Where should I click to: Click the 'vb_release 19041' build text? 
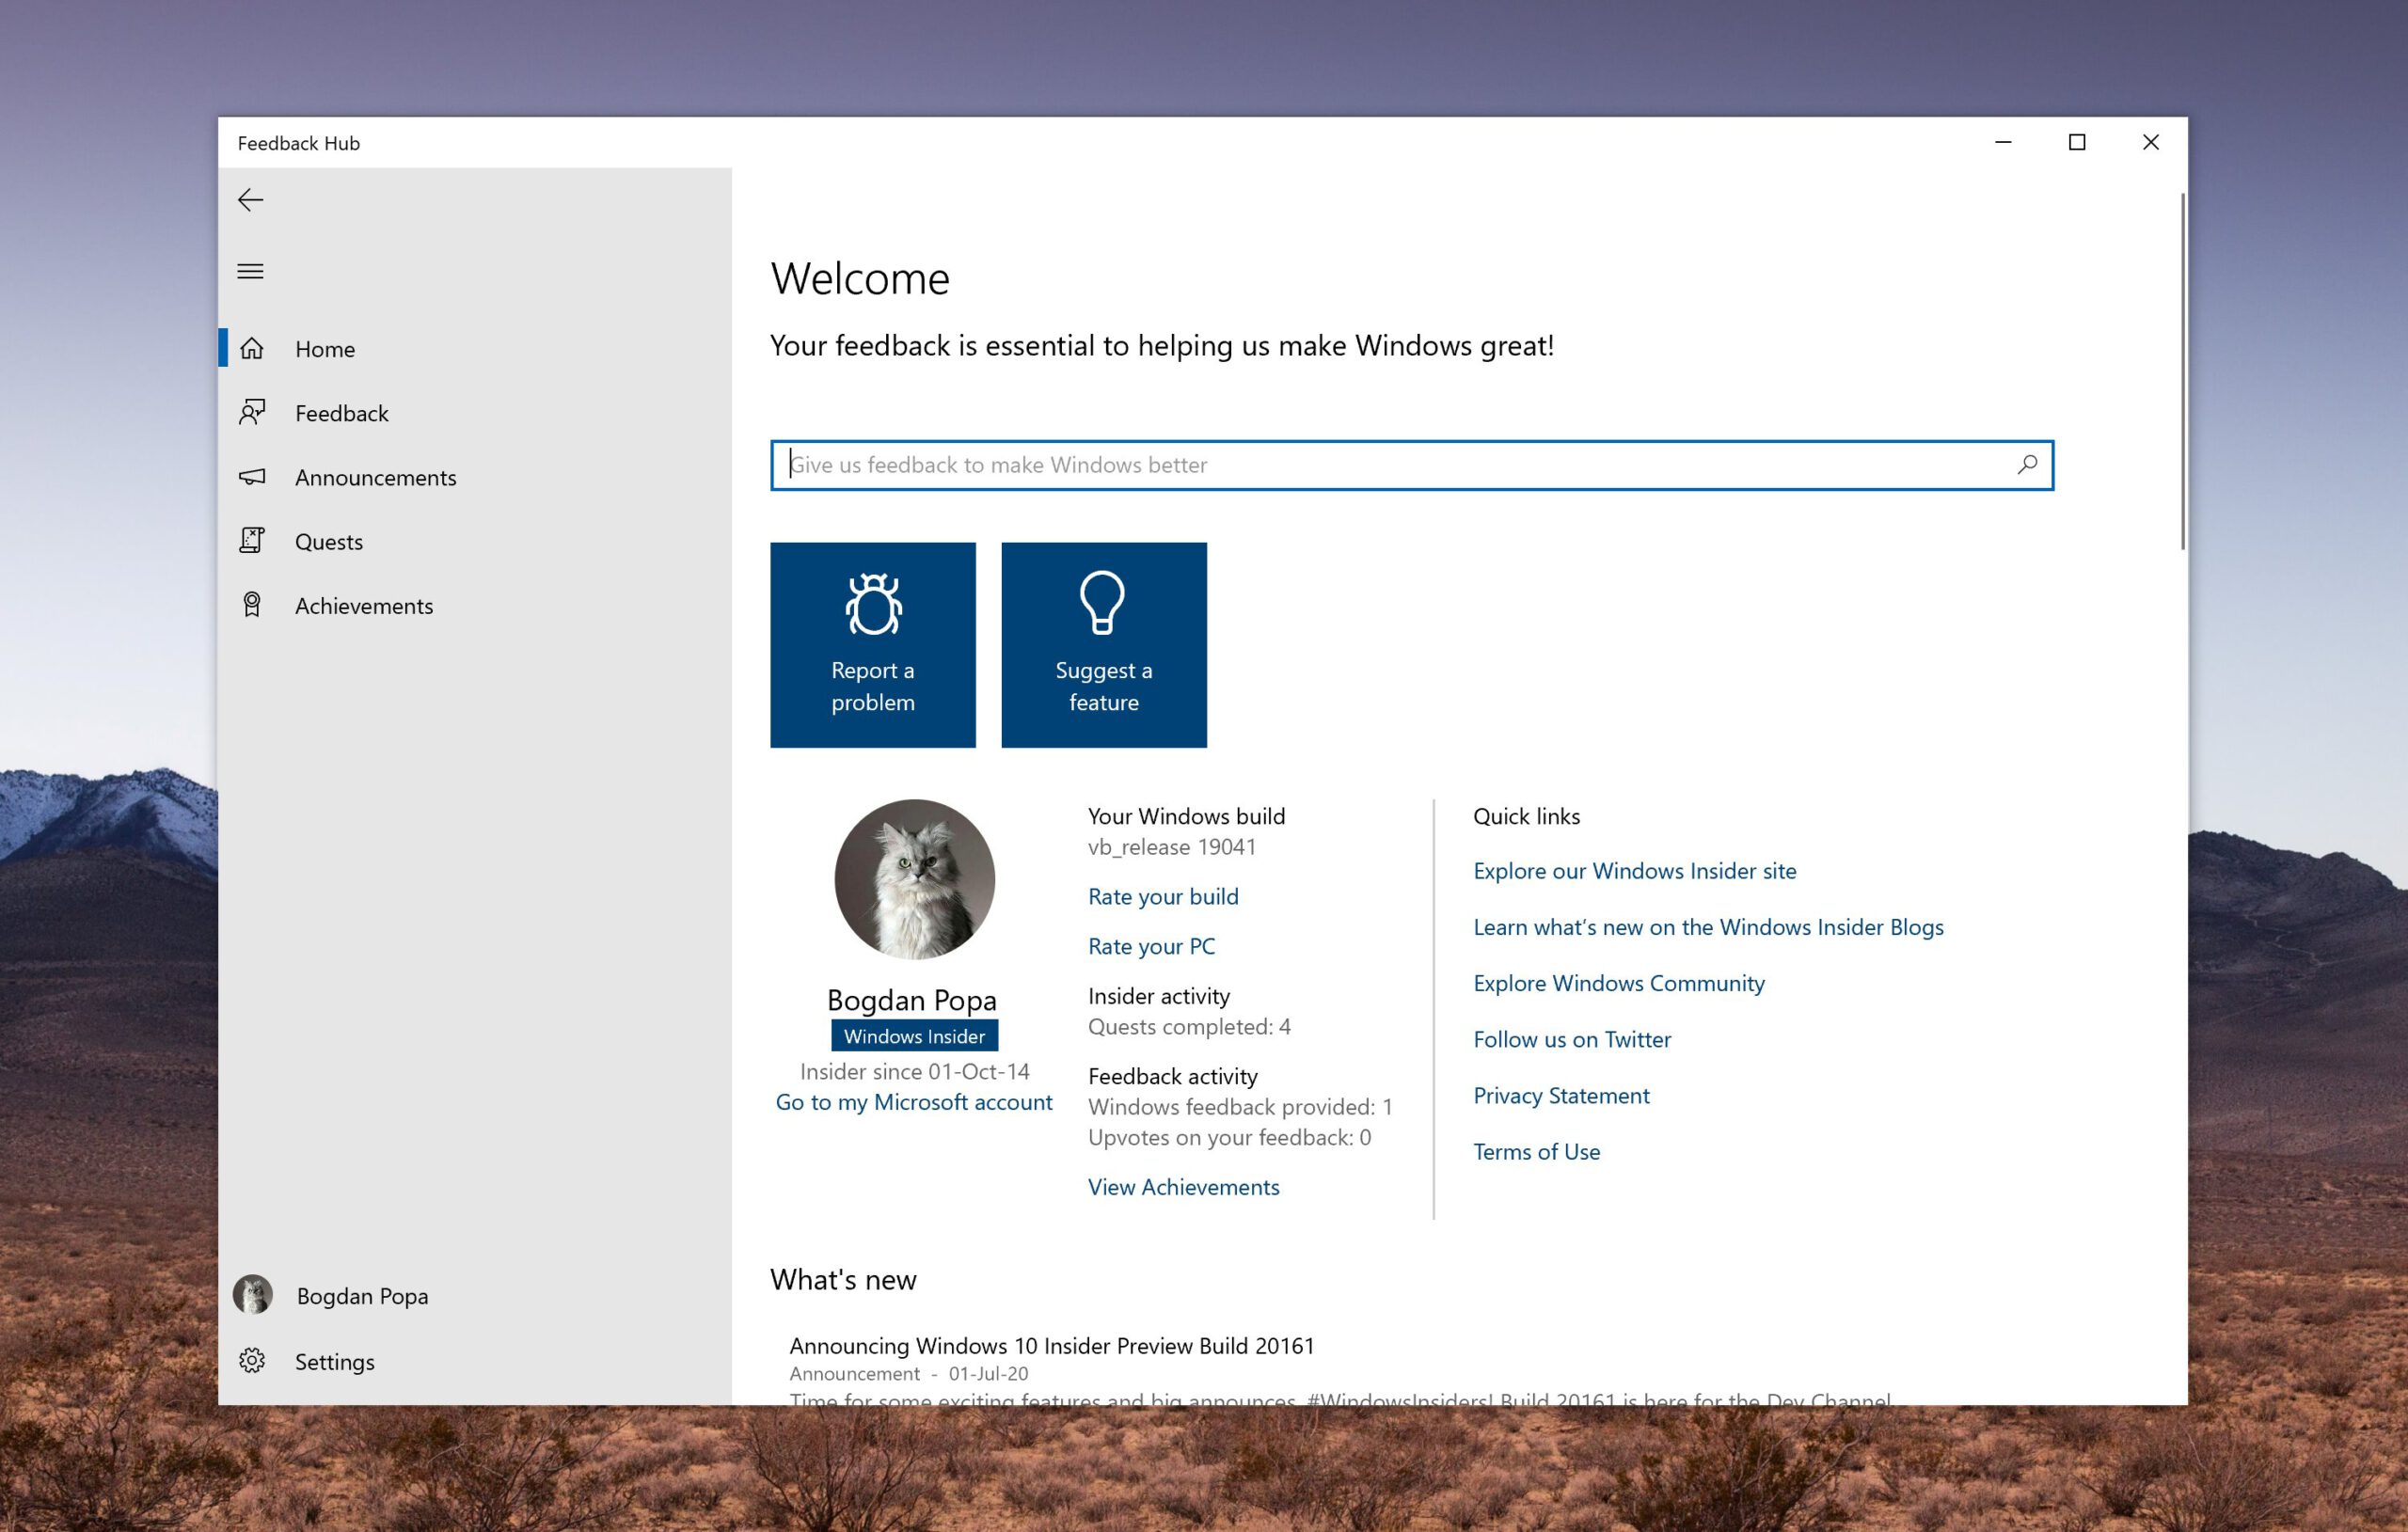(1172, 847)
